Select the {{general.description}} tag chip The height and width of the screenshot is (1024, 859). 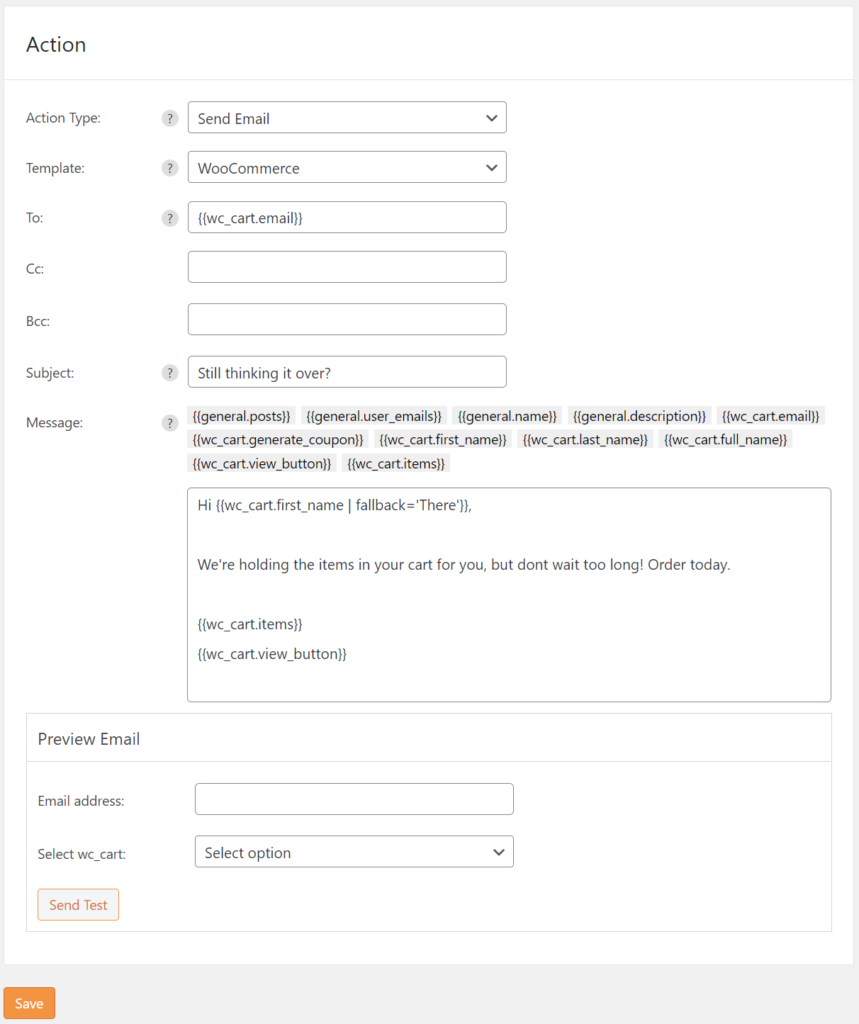(639, 416)
